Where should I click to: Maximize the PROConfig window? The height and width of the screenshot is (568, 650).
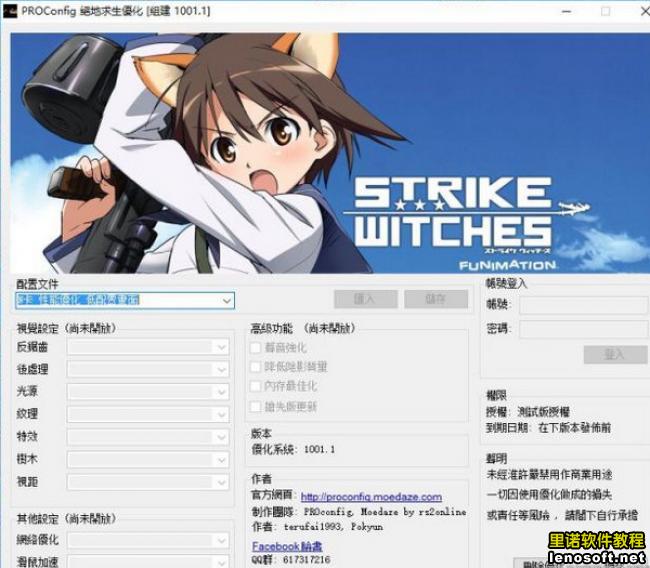pyautogui.click(x=606, y=11)
